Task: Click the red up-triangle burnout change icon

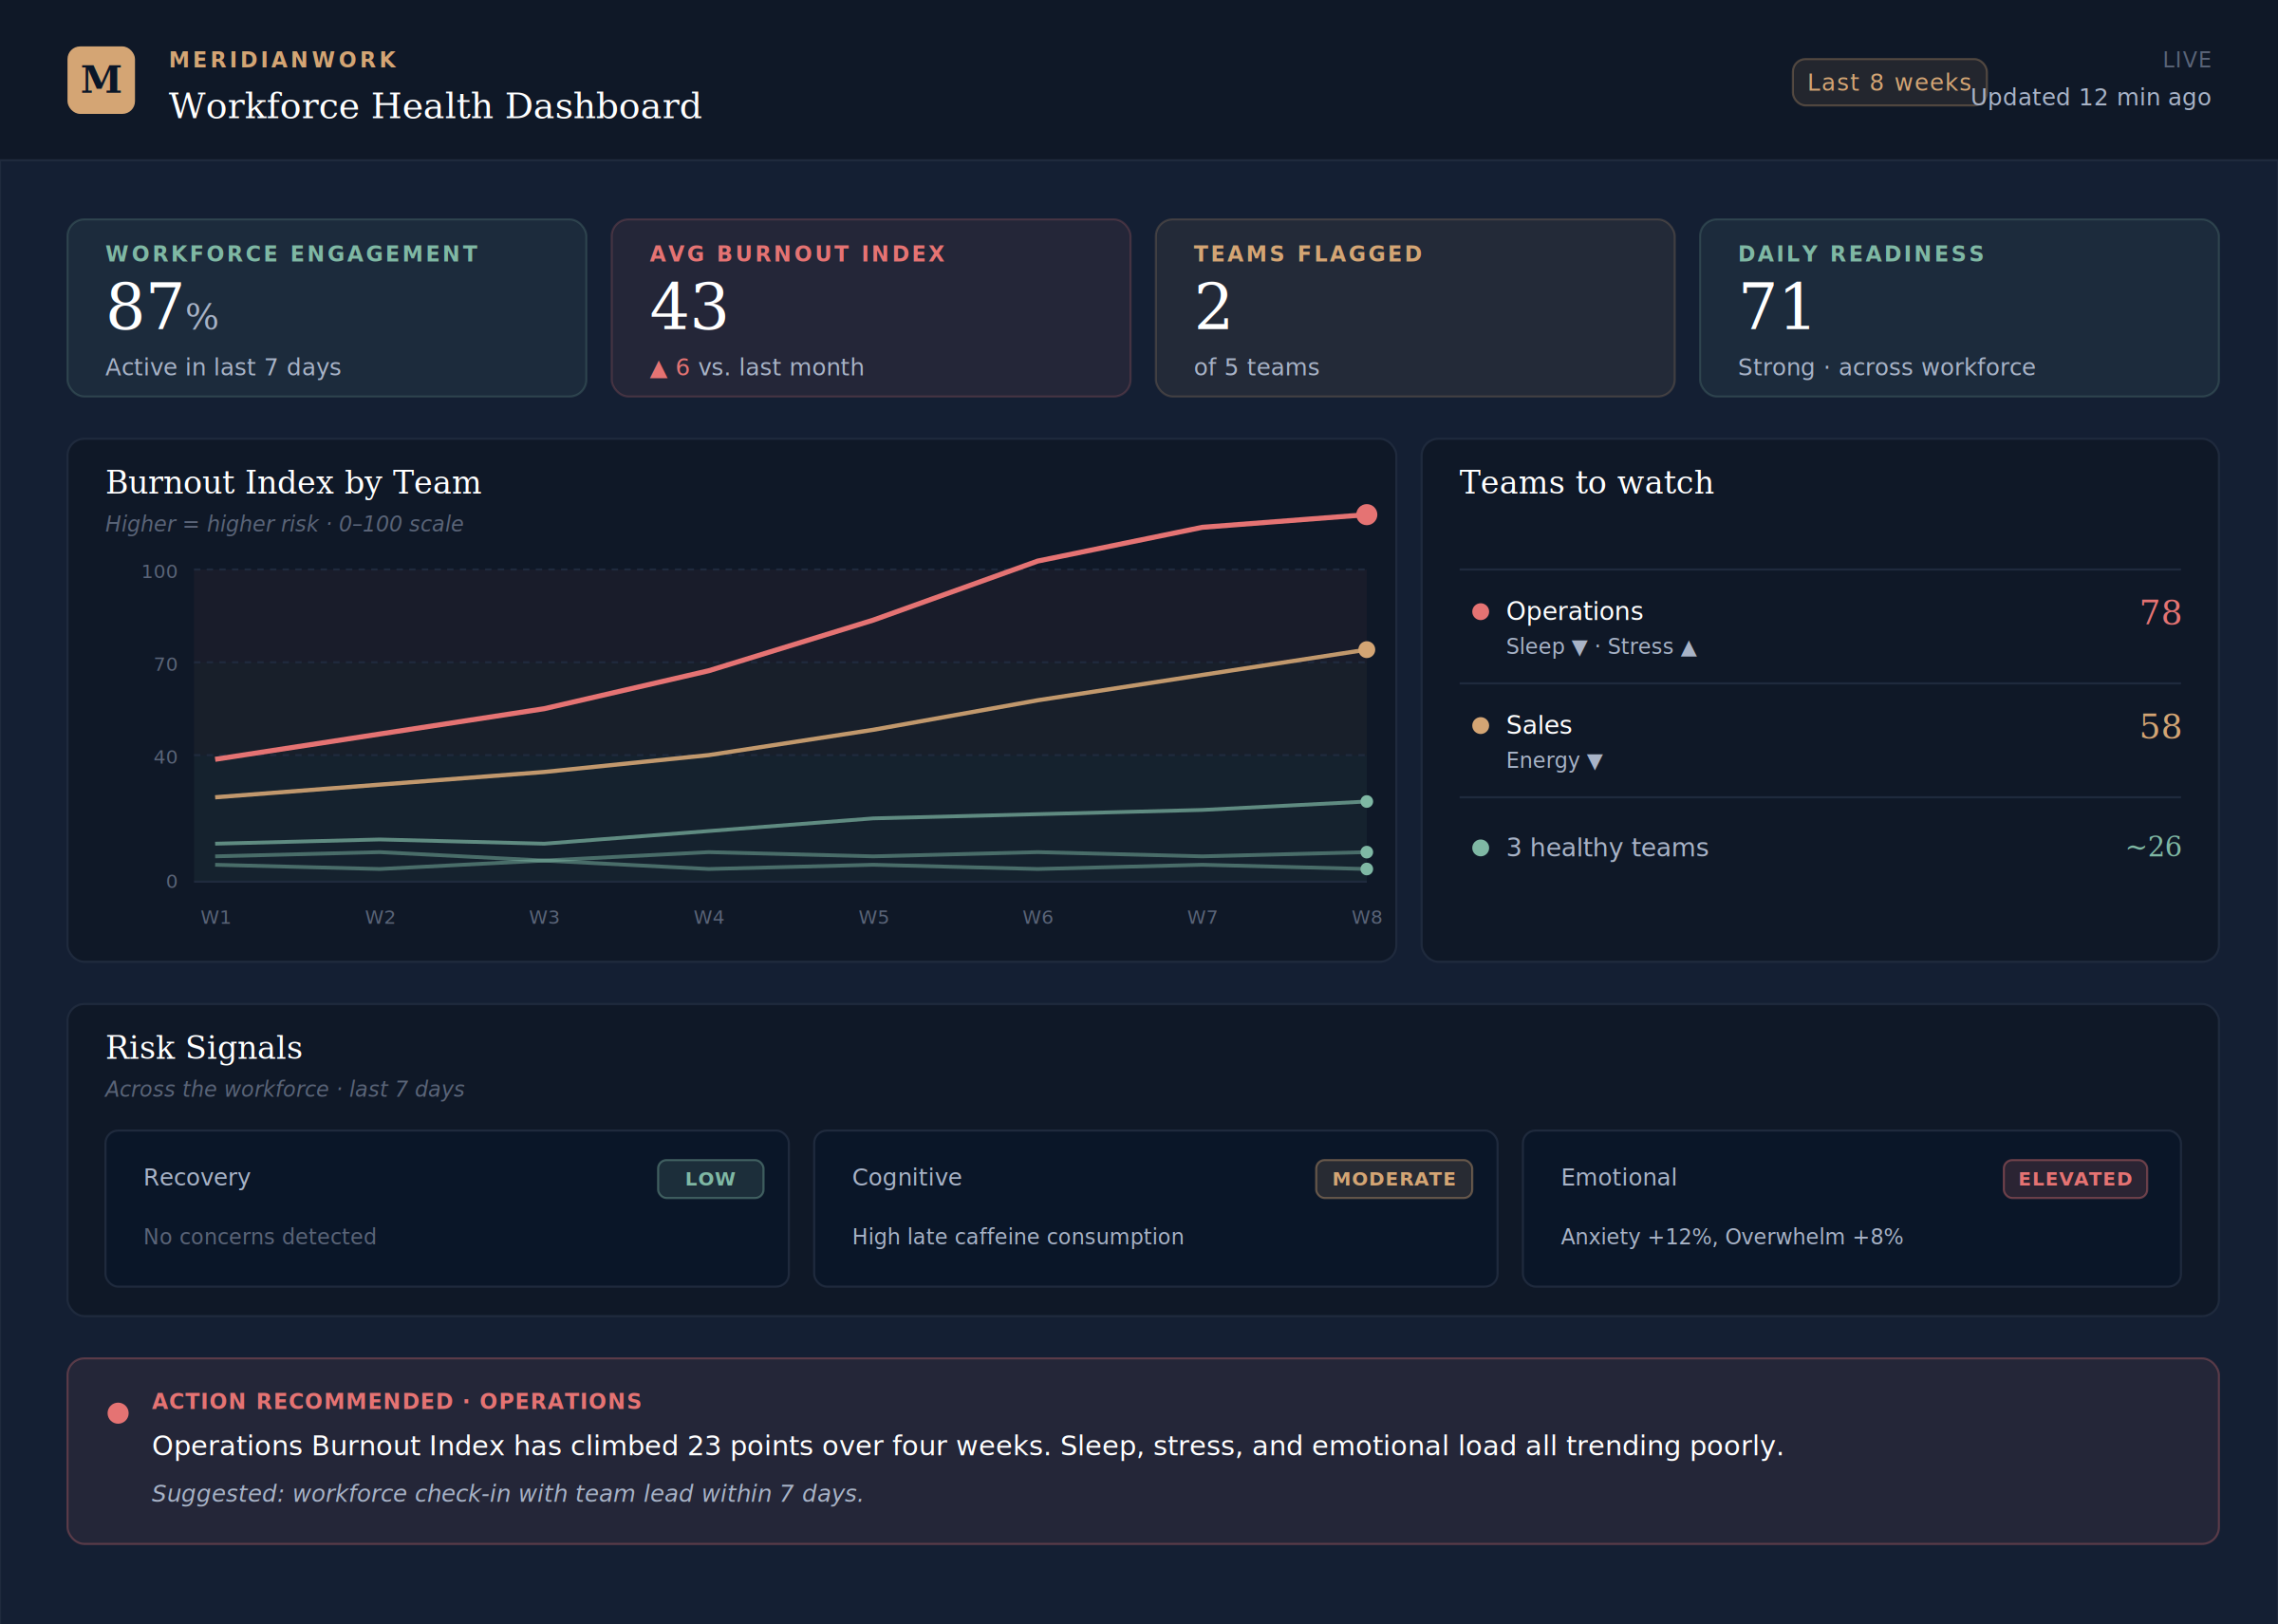Action: point(658,370)
